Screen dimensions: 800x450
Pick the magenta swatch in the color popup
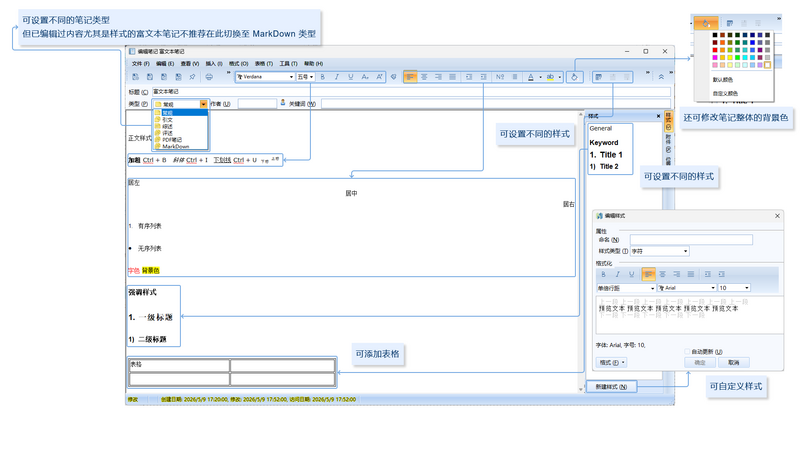(x=715, y=58)
